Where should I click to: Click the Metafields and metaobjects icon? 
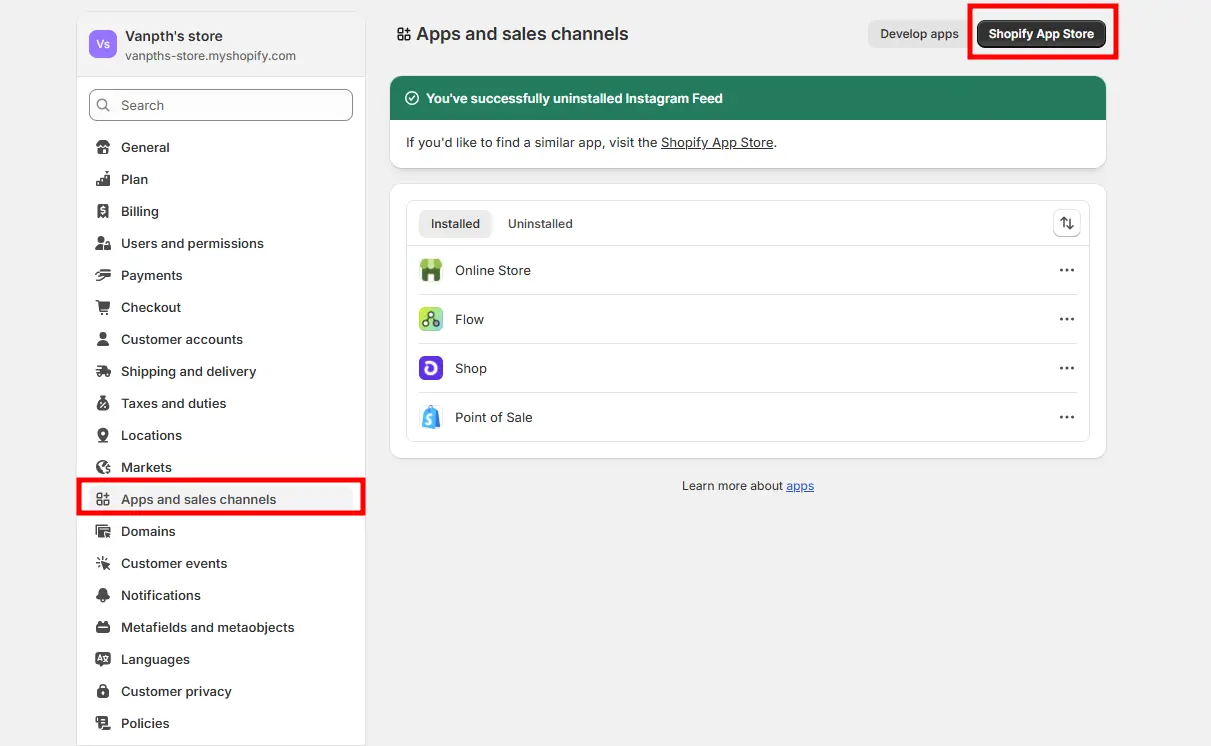(103, 627)
